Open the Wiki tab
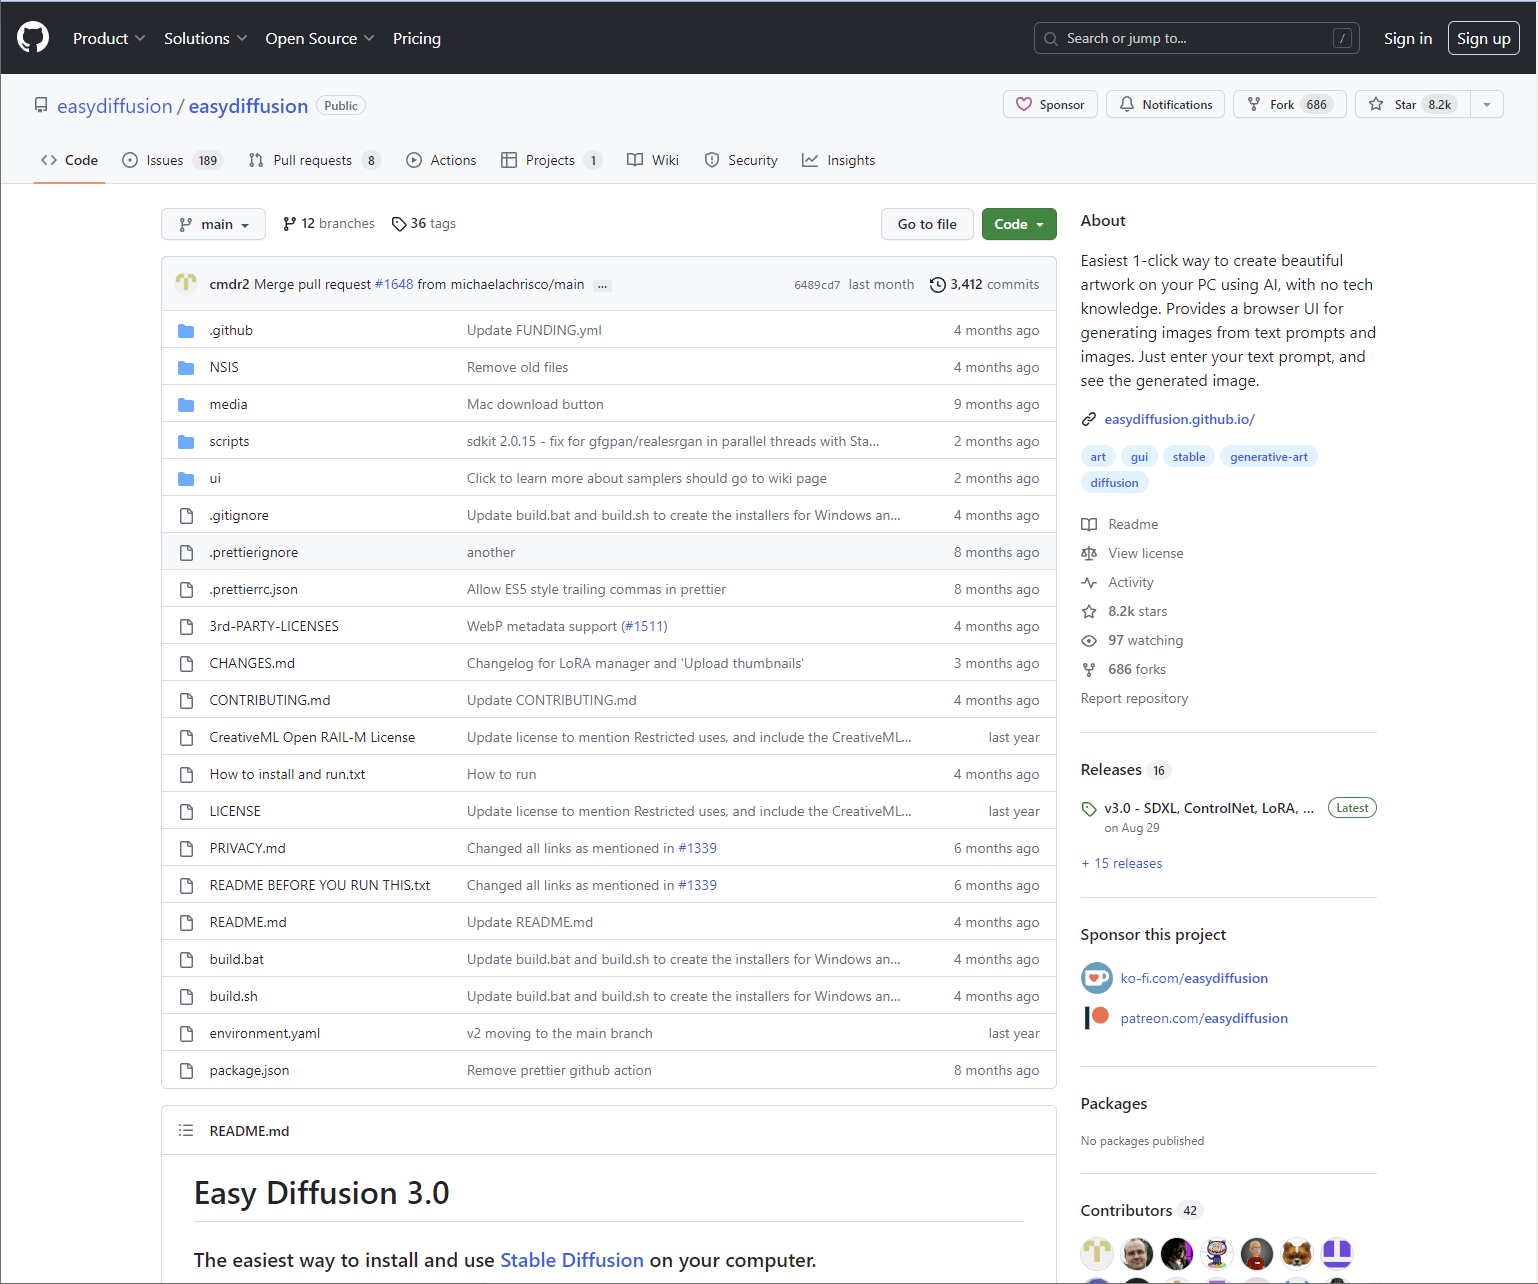 653,160
